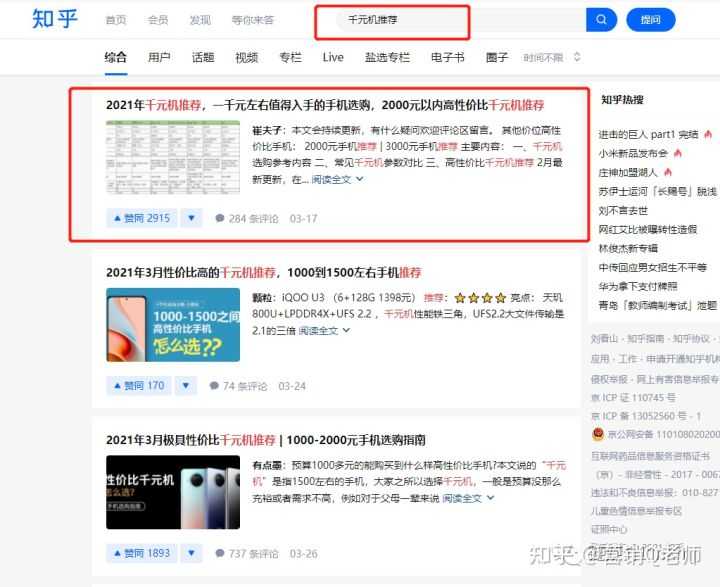Open the first result title starting 2021年千元机推荐
720x587 pixels.
(x=325, y=105)
